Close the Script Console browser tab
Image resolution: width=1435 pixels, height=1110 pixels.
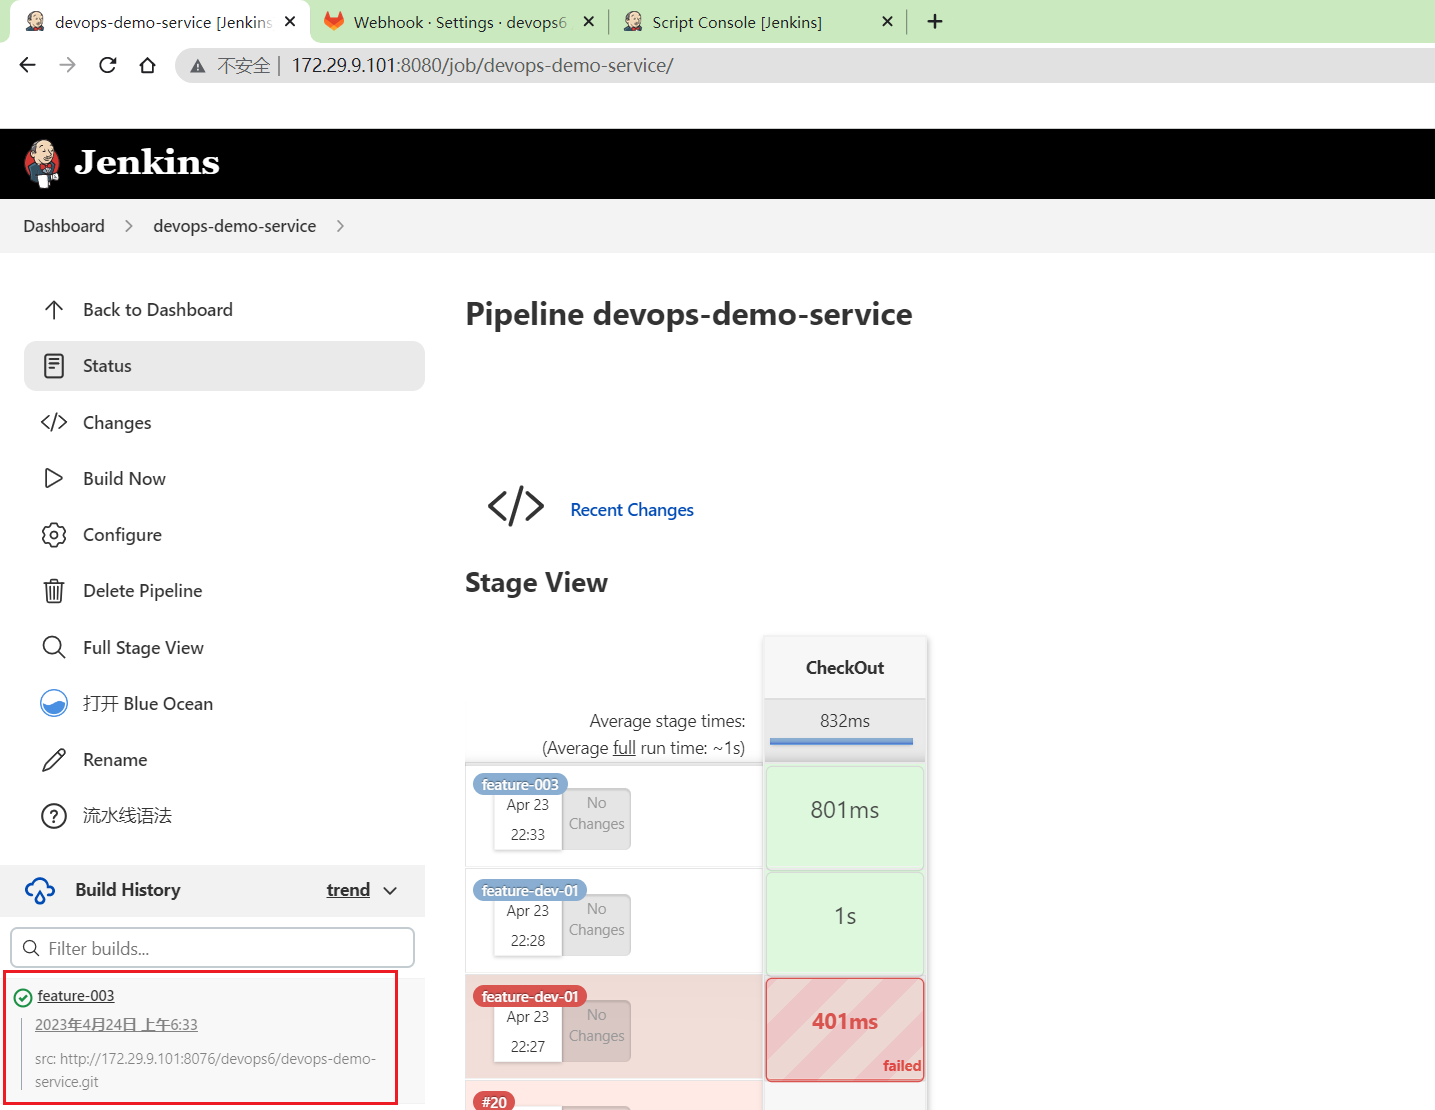(x=887, y=21)
